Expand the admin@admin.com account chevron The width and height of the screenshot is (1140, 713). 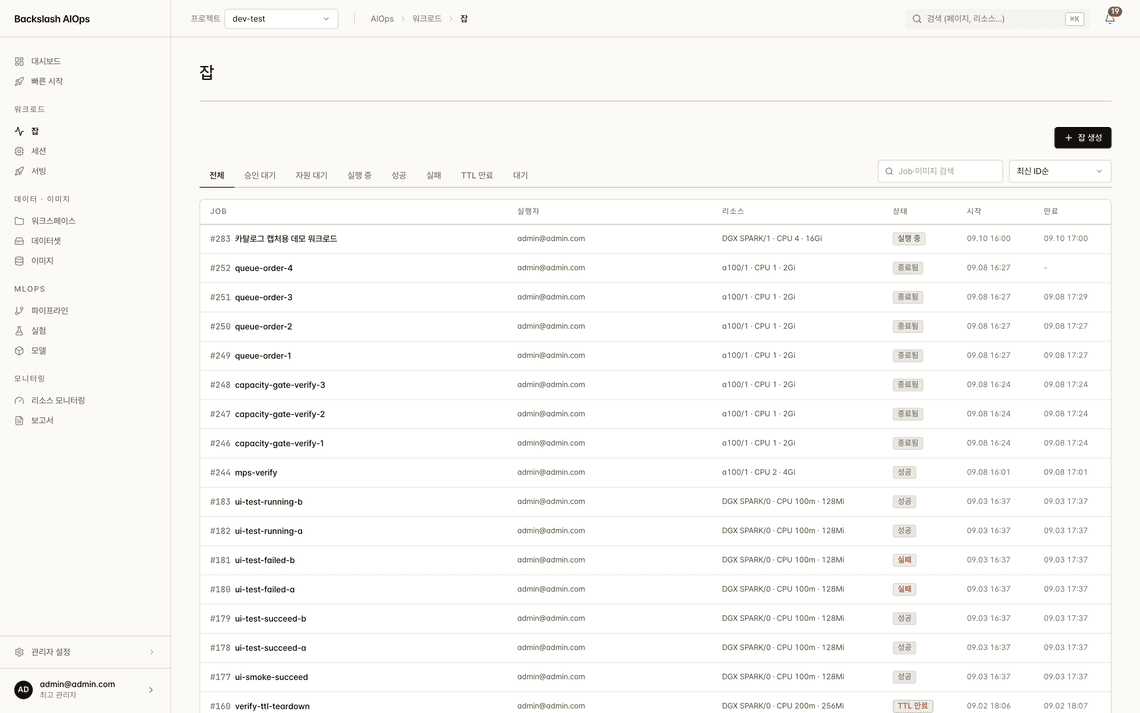point(150,690)
